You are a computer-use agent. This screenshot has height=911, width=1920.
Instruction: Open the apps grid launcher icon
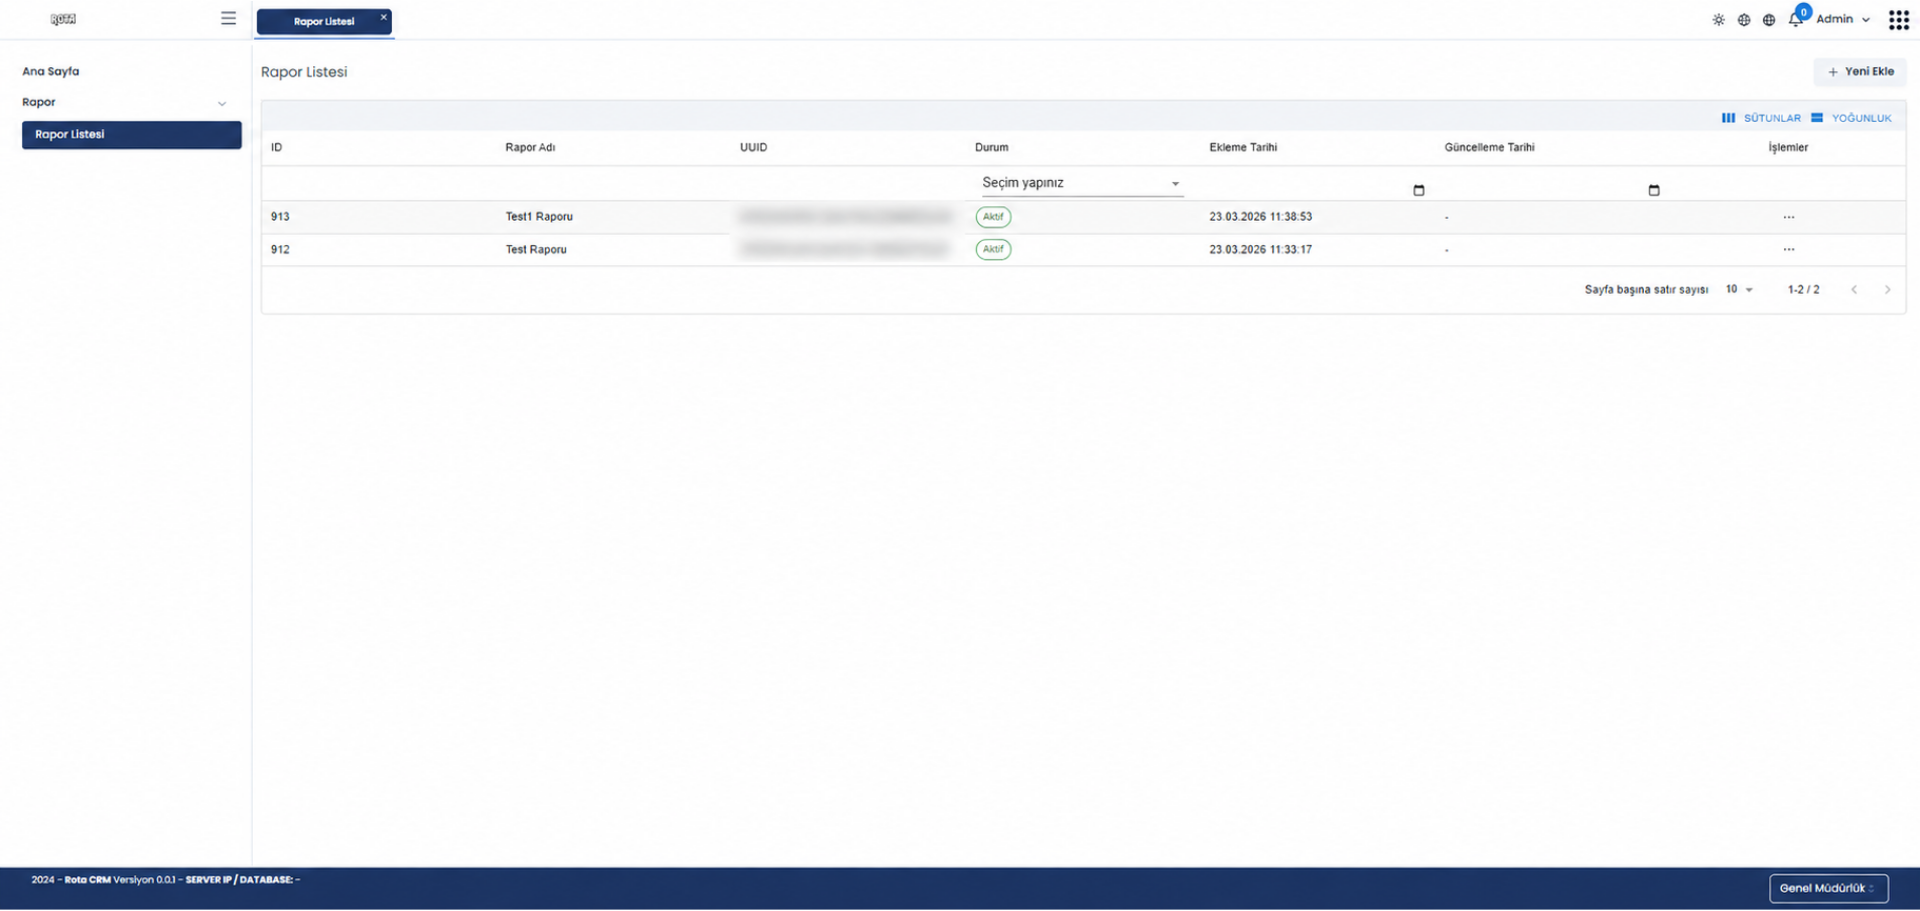pos(1898,20)
